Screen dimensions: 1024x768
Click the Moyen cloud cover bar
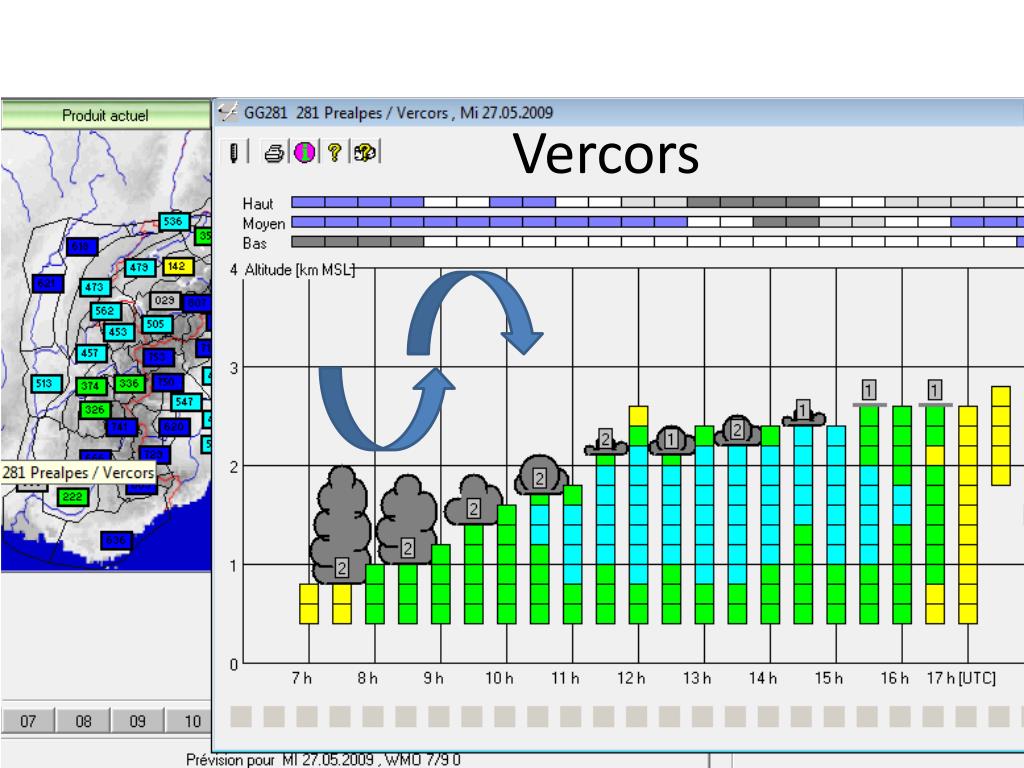coord(657,222)
